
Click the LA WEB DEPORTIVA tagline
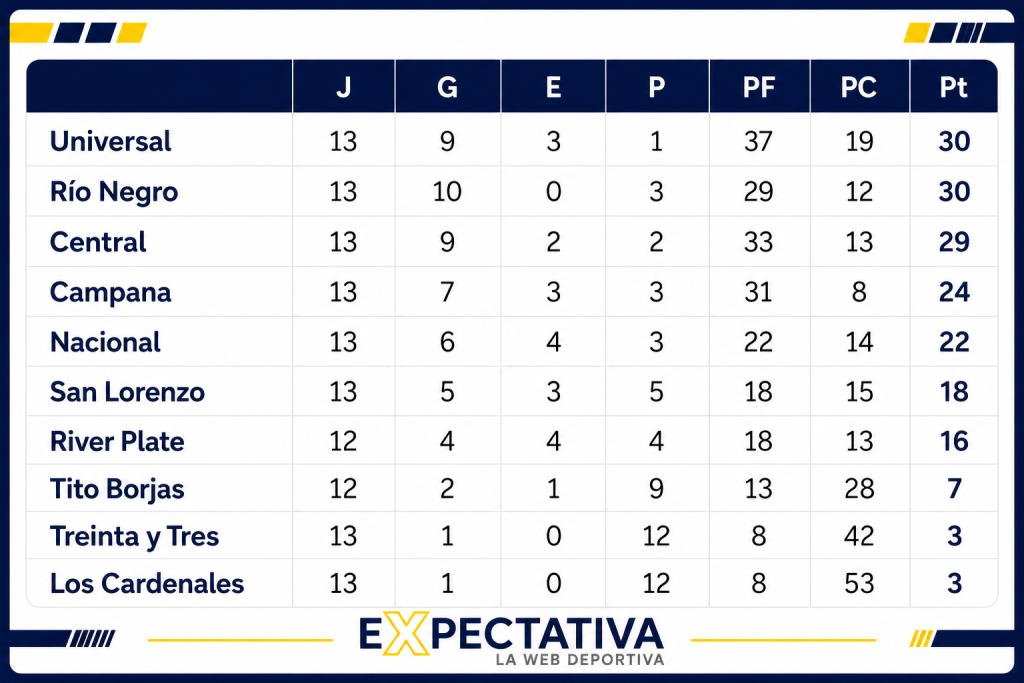point(580,659)
